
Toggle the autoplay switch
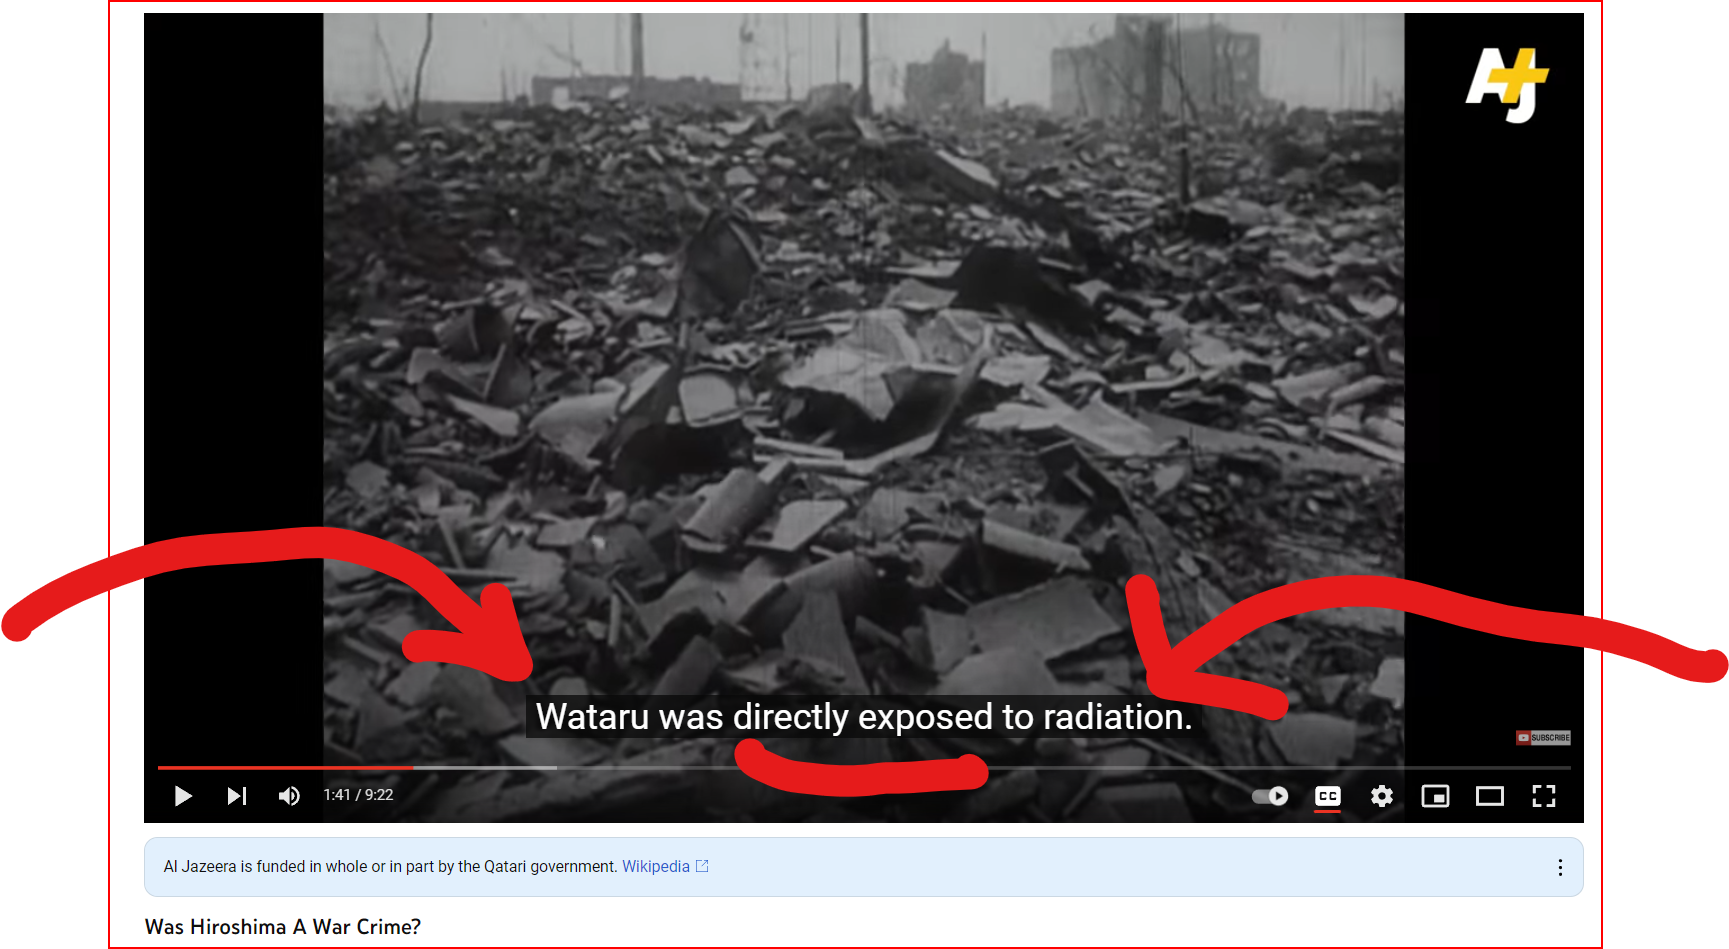coord(1270,796)
